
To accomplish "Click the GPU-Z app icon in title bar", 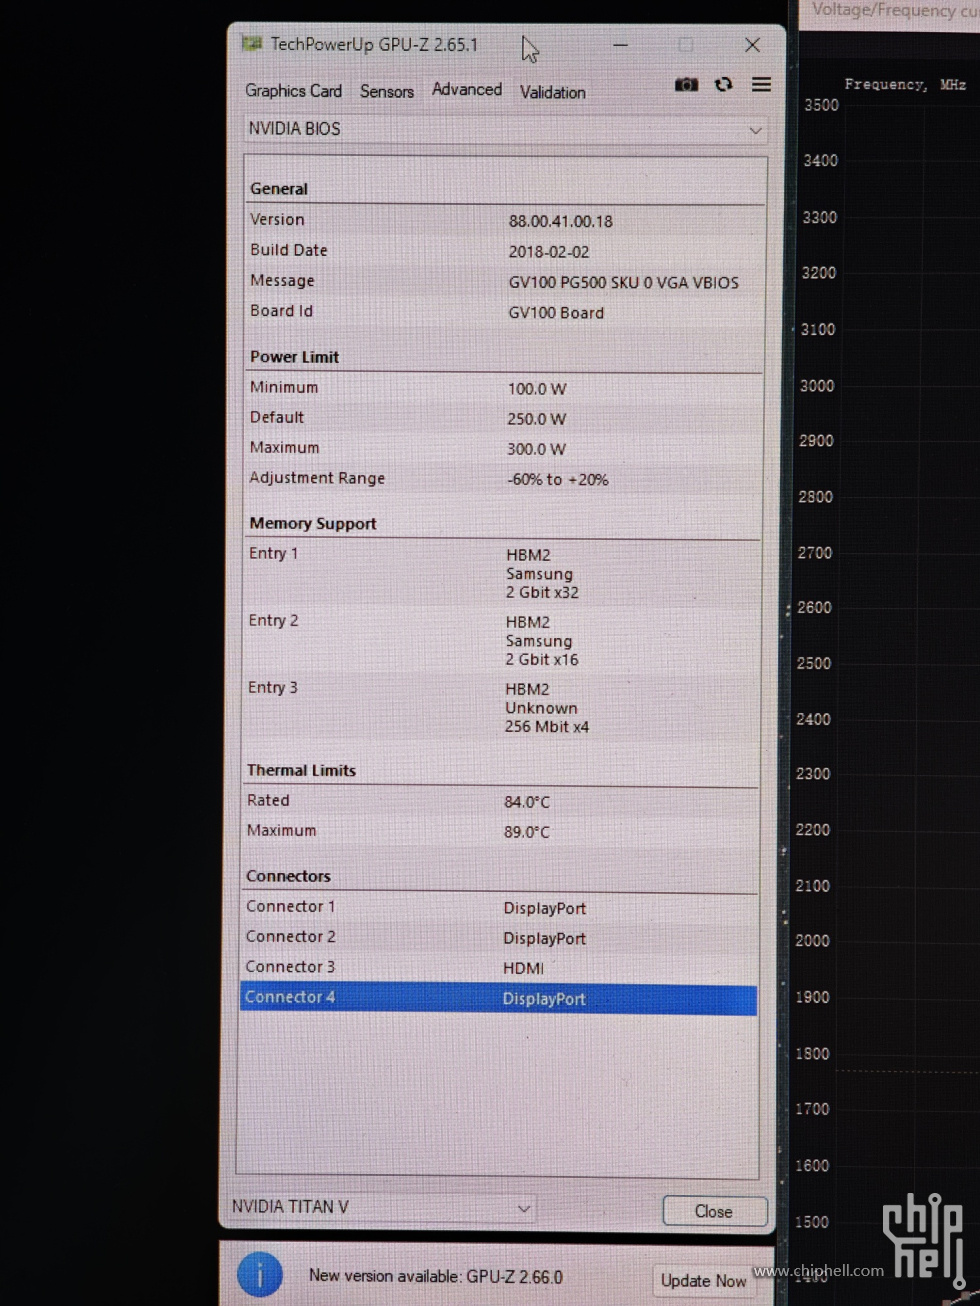I will 252,44.
